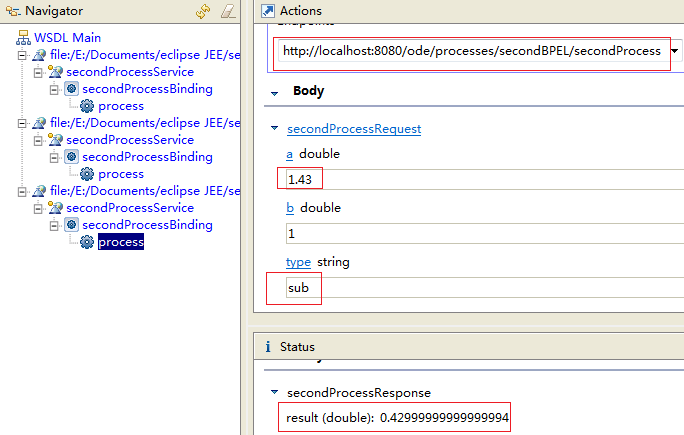Viewport: 684px width, 435px height.
Task: Click the second process operation gear icon
Action: point(87,174)
